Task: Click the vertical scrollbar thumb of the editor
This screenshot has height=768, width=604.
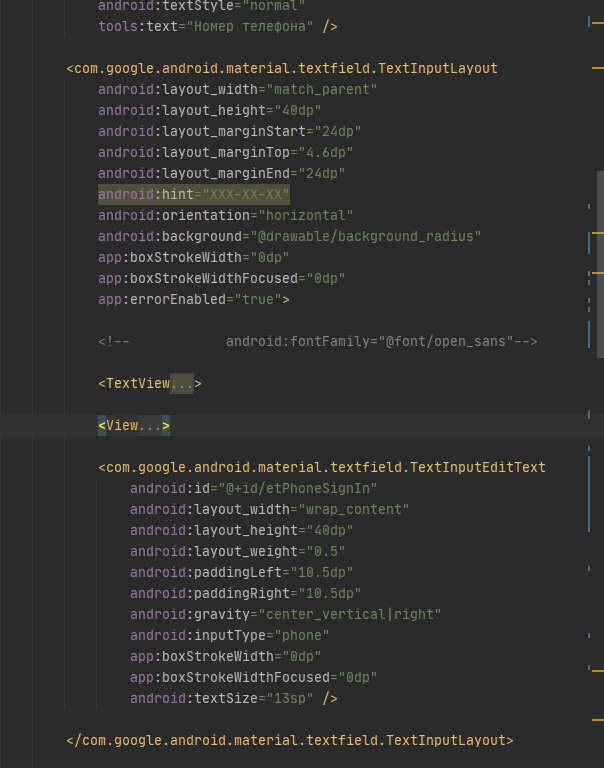Action: click(x=600, y=264)
